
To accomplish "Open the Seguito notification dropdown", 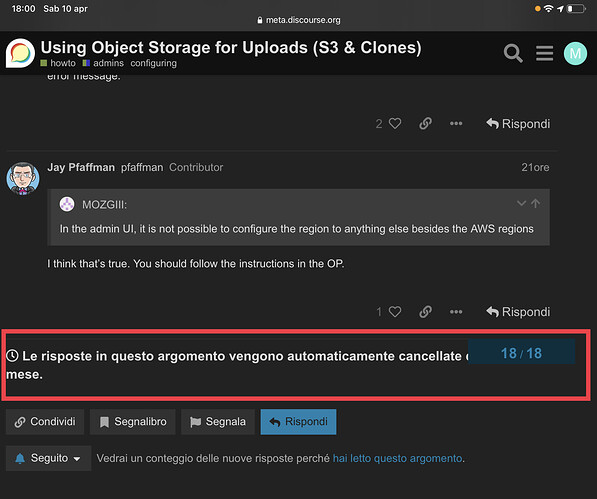I will click(48, 458).
